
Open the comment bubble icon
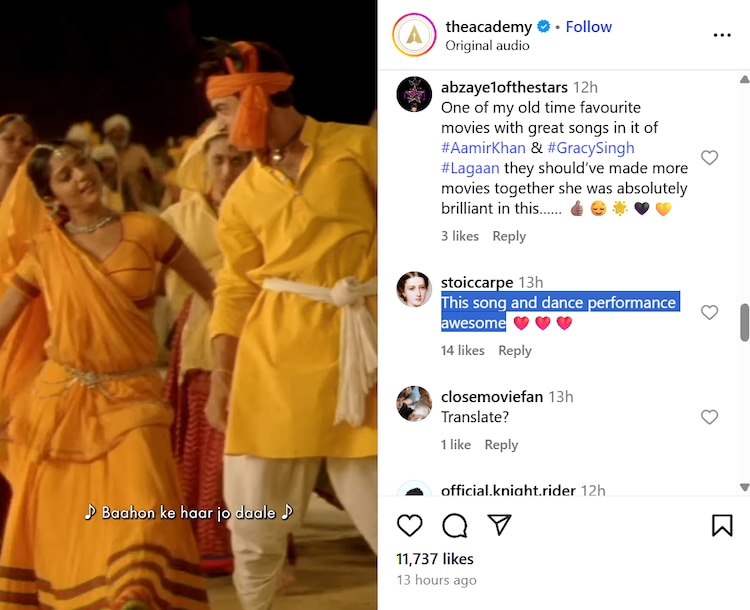[x=455, y=525]
